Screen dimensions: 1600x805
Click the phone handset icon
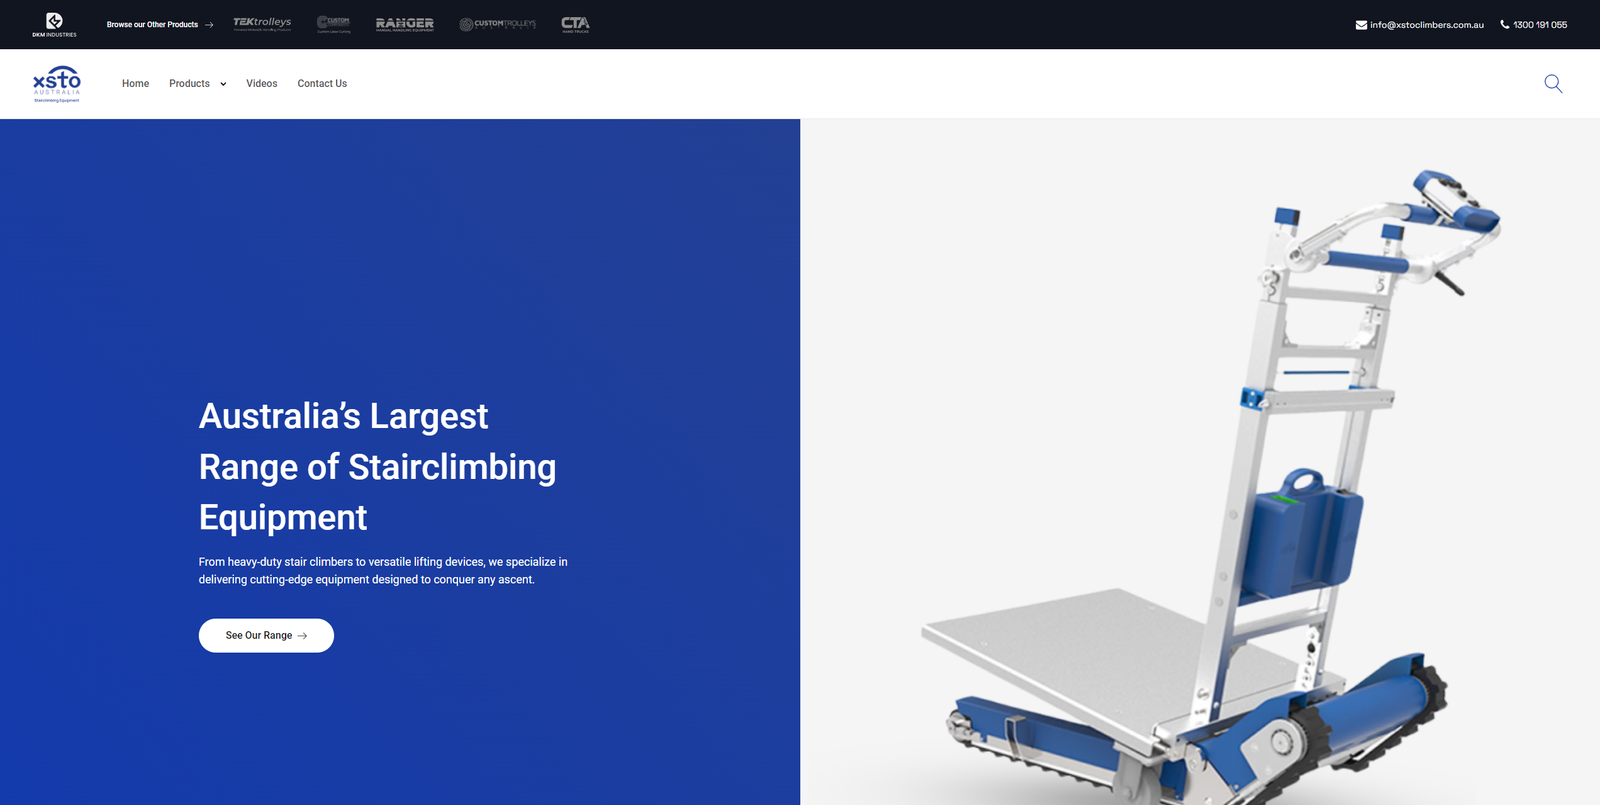[x=1504, y=25]
